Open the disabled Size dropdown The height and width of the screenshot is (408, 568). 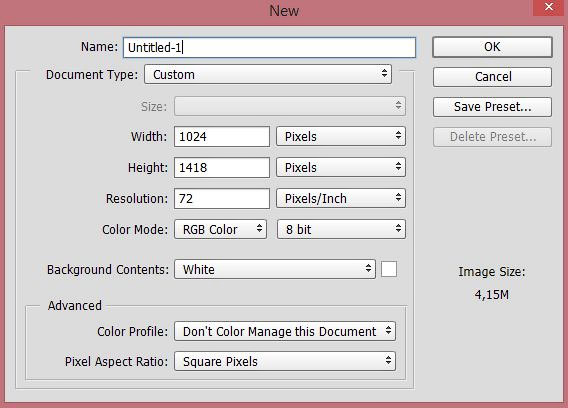(x=290, y=106)
